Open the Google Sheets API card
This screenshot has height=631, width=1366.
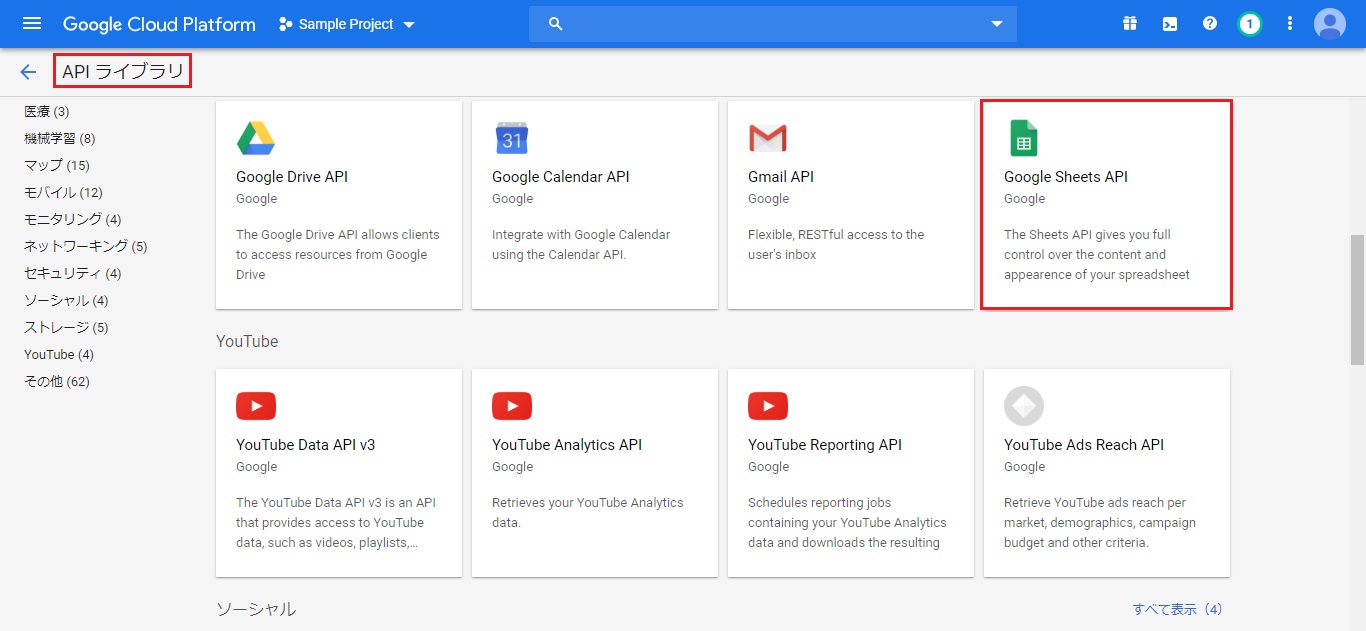(x=1106, y=205)
